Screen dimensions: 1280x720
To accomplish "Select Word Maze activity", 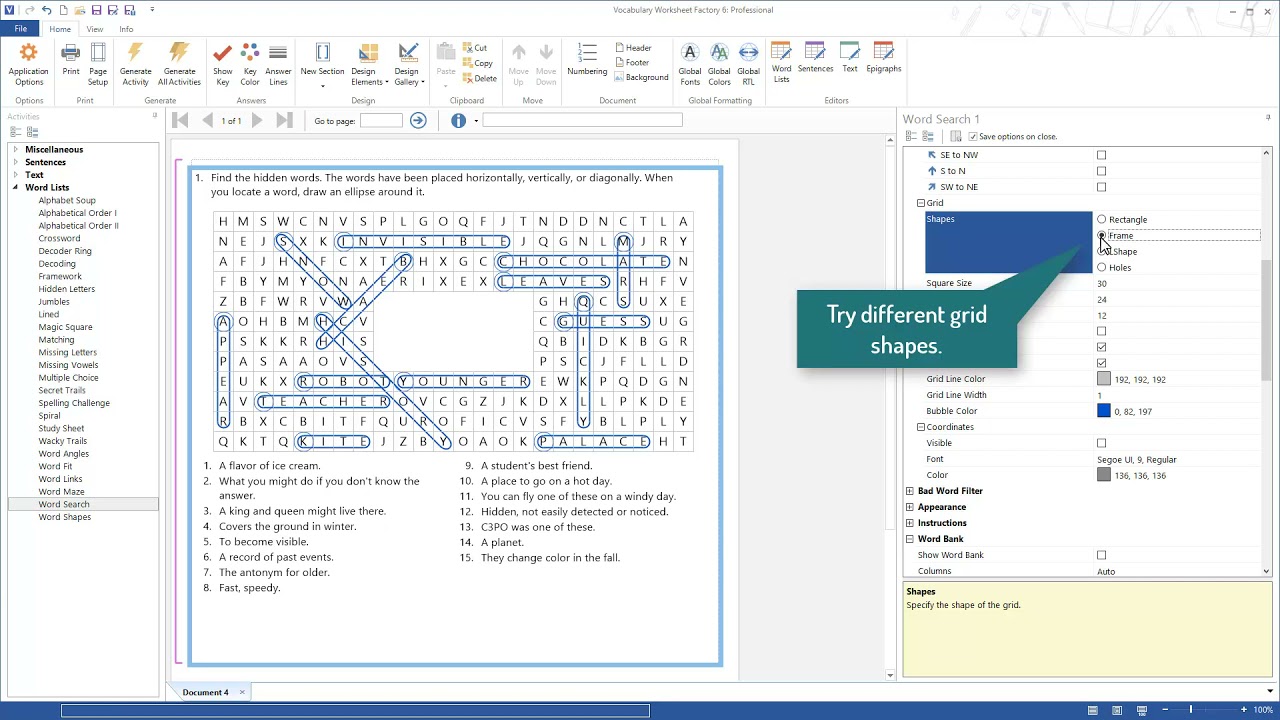I will click(x=61, y=492).
